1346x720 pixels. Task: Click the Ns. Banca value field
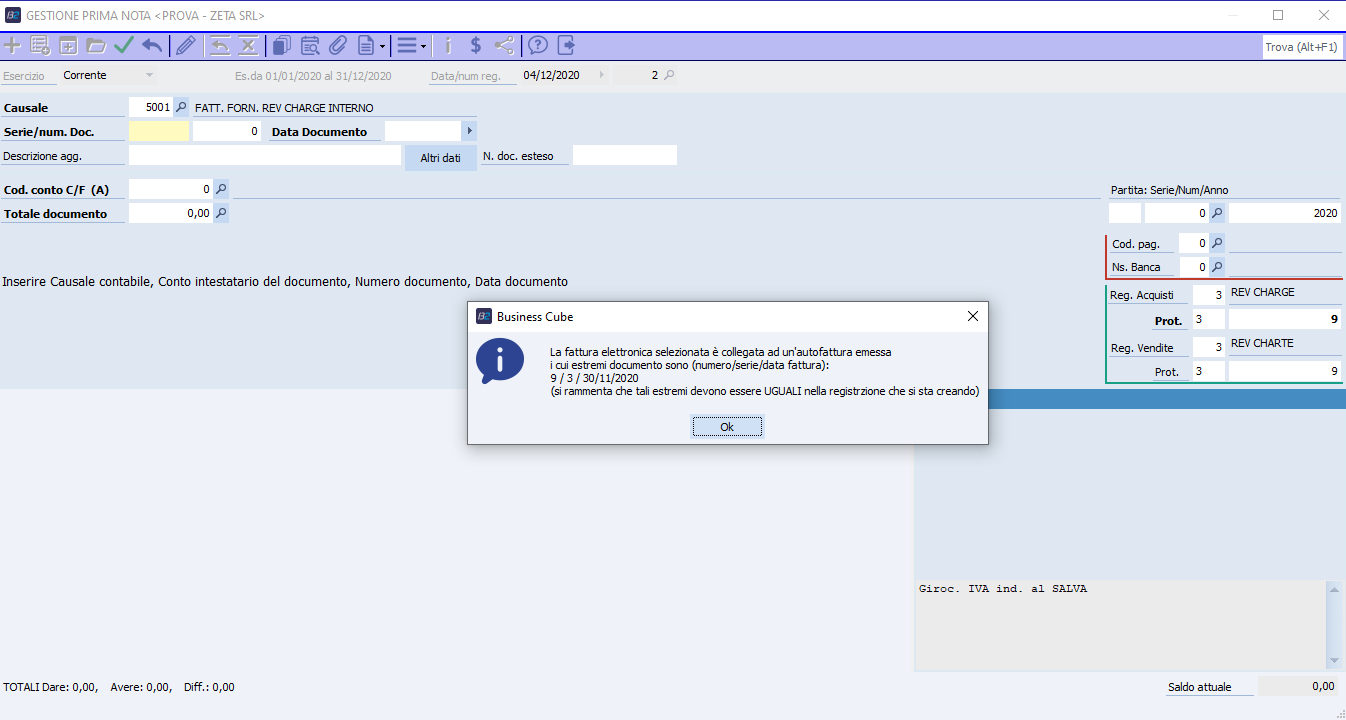point(1194,267)
